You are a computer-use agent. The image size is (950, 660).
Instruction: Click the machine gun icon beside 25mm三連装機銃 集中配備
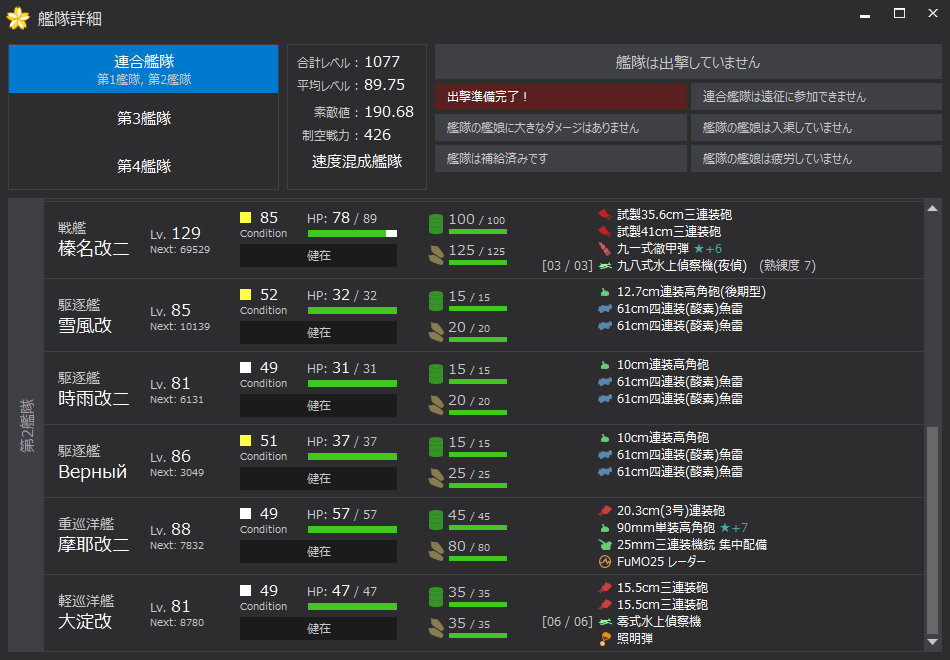604,545
